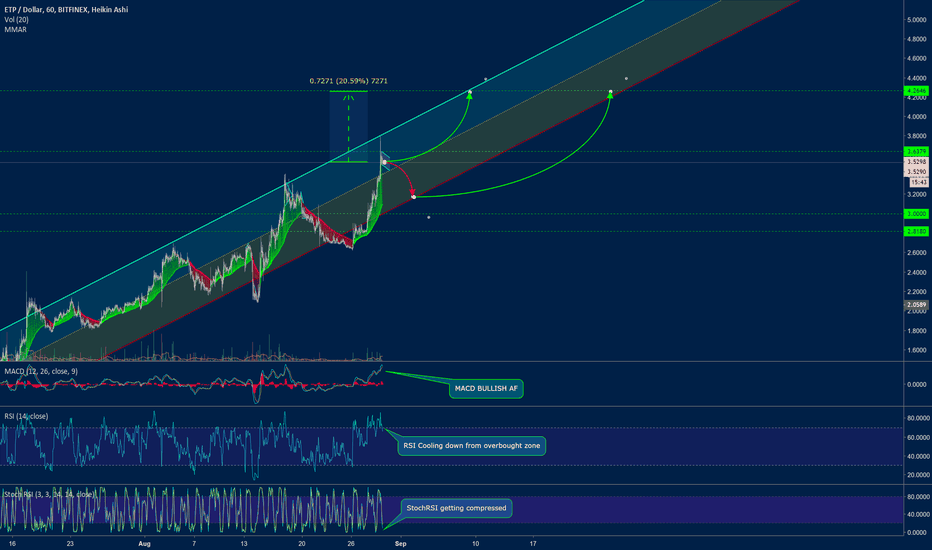Click the Sep date label on time axis
The width and height of the screenshot is (932, 550).
tap(401, 543)
